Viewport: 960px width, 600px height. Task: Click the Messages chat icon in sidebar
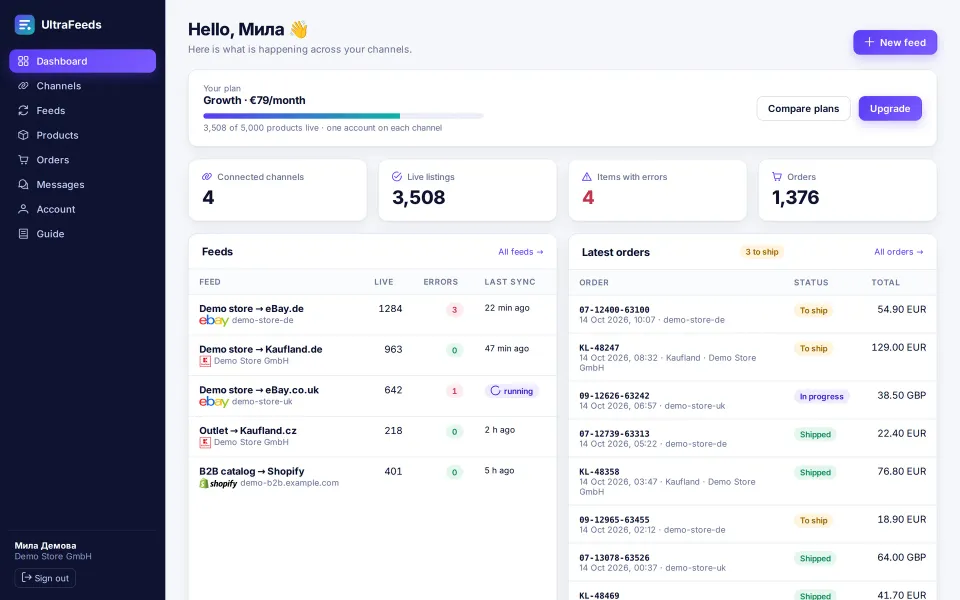(x=23, y=184)
